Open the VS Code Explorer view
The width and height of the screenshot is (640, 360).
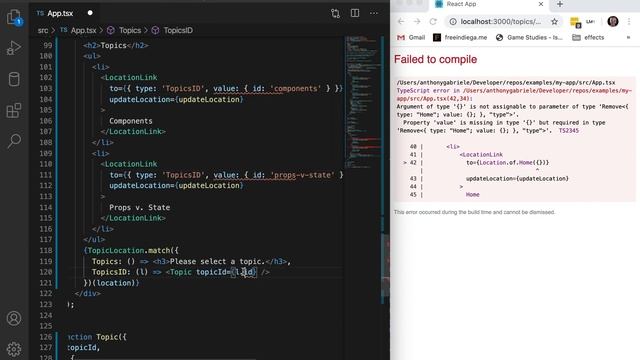[x=14, y=17]
